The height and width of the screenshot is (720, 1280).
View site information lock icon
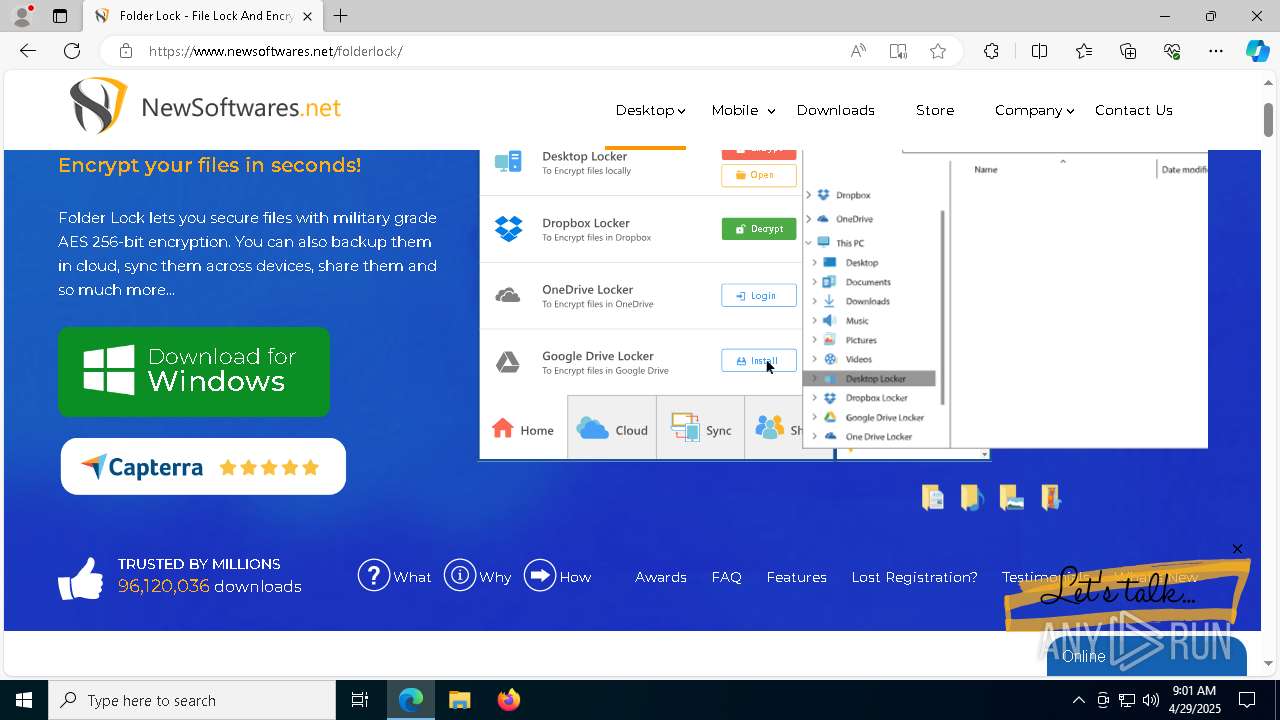click(125, 51)
